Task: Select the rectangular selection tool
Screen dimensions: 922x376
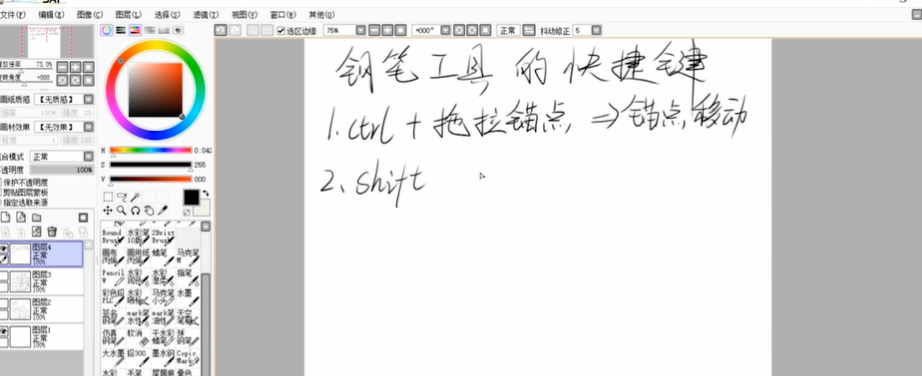Action: 108,197
